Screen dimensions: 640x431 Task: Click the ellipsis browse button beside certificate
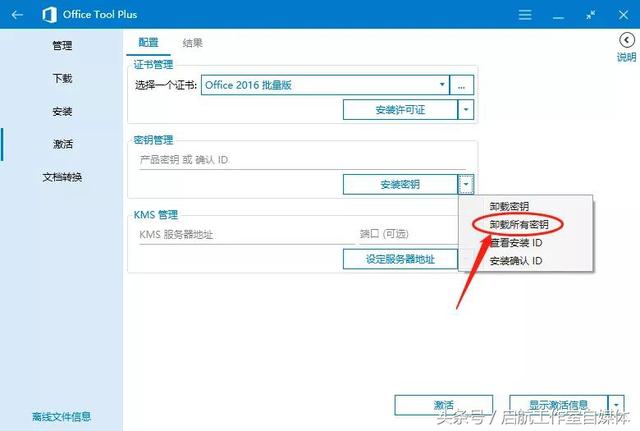point(462,85)
